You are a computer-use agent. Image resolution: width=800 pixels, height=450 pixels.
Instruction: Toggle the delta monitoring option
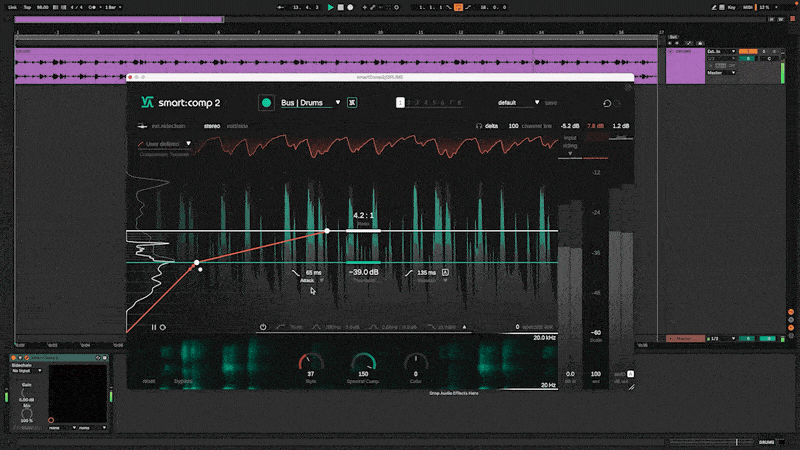pyautogui.click(x=491, y=126)
